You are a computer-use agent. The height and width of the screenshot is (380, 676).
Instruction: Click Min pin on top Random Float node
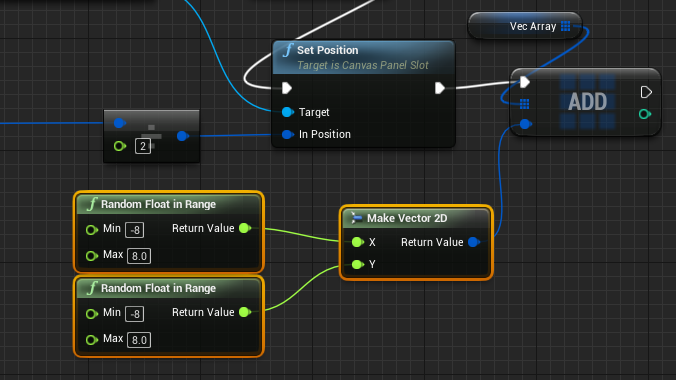[91, 229]
